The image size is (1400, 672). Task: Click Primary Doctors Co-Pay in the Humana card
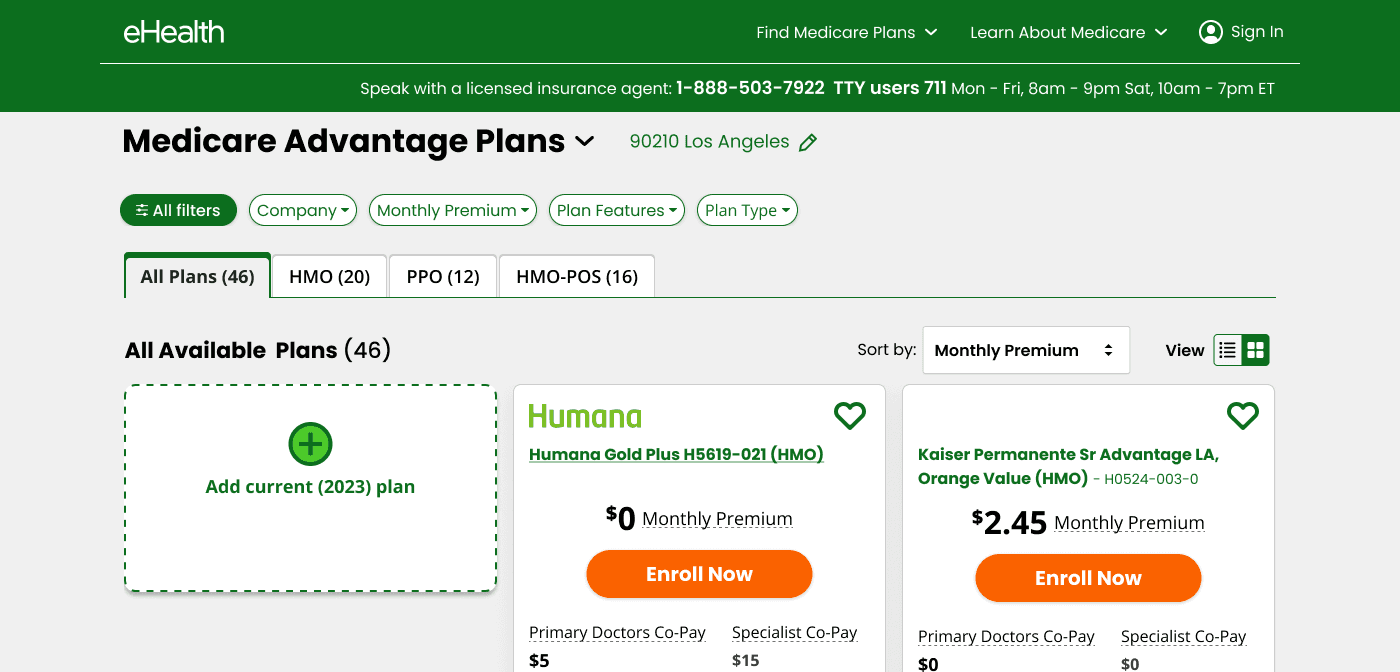tap(617, 633)
